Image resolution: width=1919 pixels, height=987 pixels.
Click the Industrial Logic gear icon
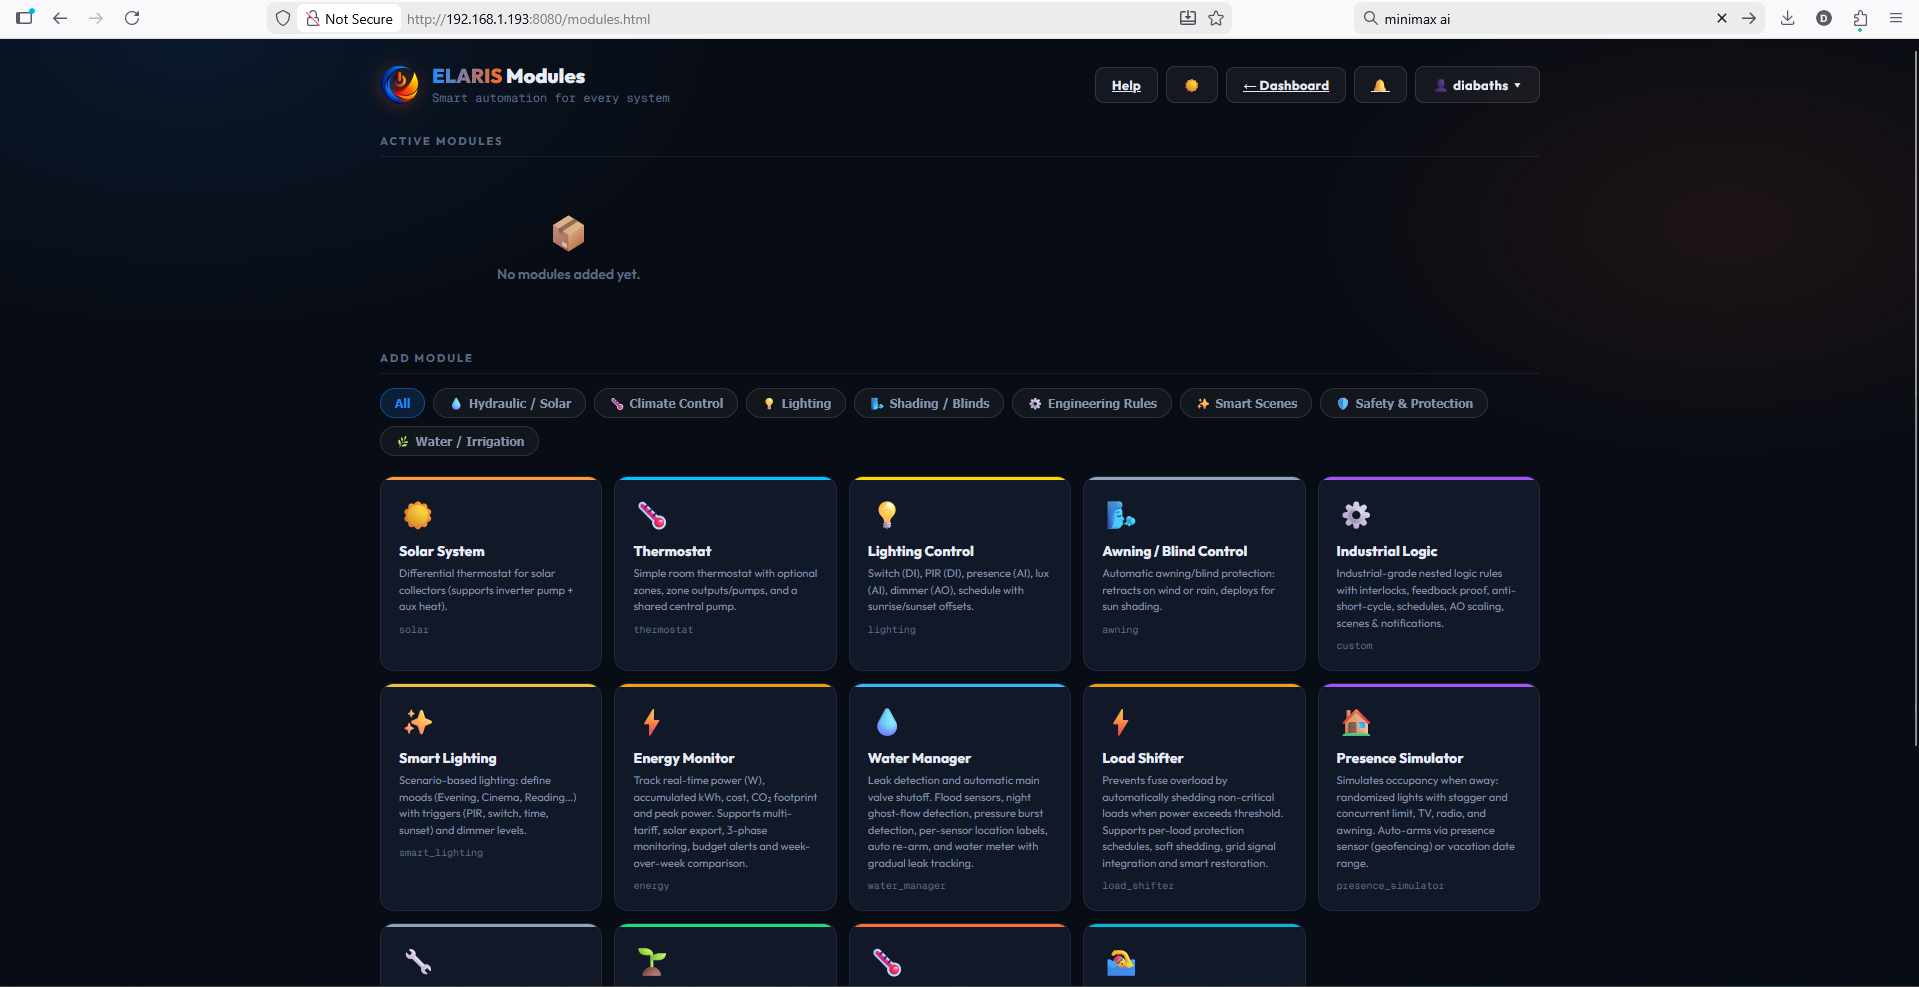1355,515
